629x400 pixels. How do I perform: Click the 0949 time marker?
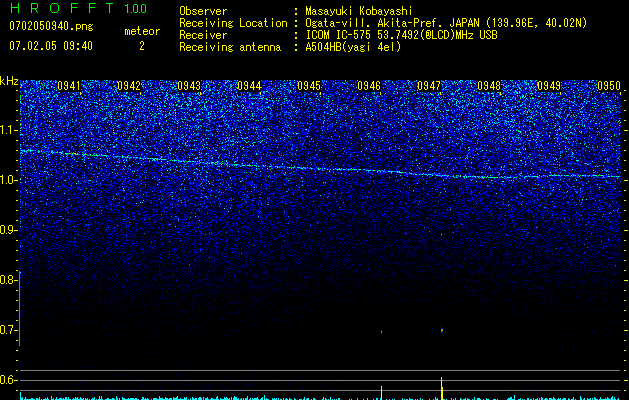[x=549, y=86]
